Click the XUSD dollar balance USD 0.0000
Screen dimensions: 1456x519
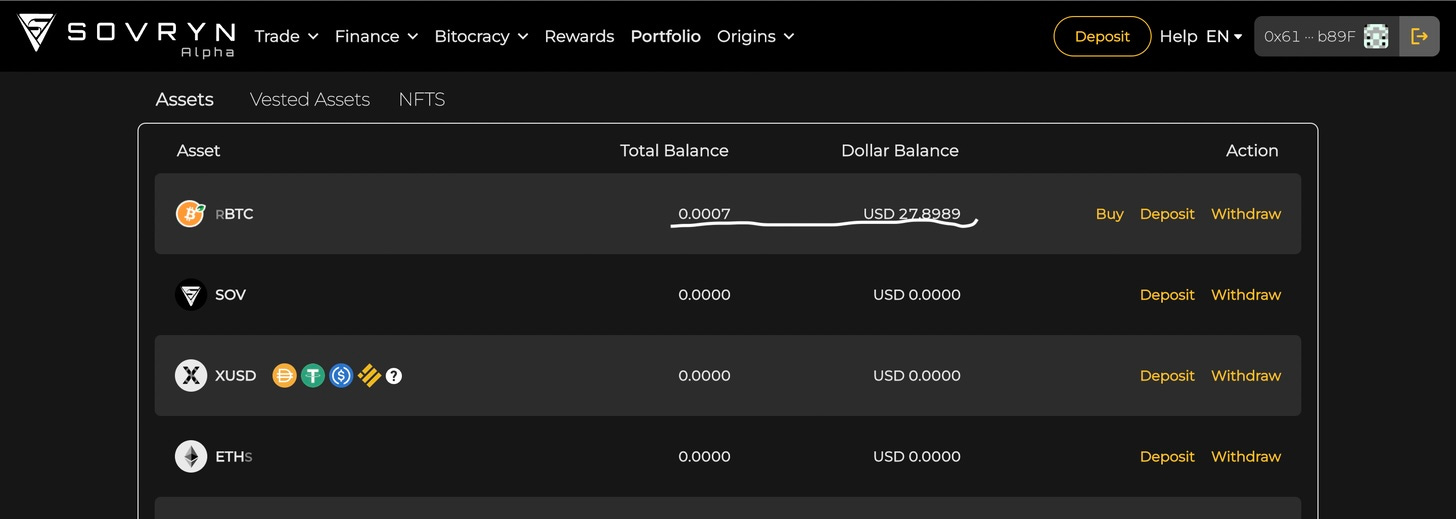click(x=917, y=376)
